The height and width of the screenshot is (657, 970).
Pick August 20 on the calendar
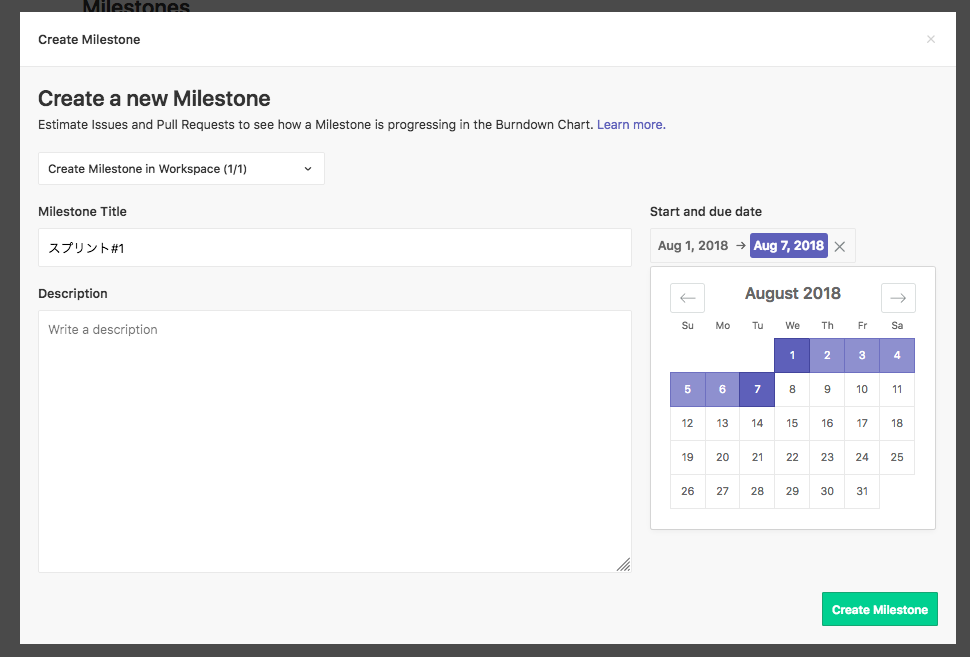point(723,457)
